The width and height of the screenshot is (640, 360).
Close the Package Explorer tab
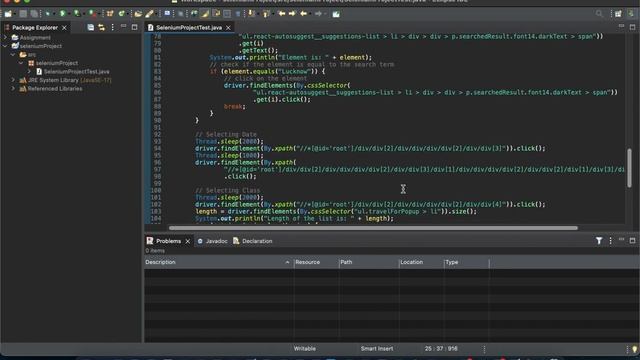pyautogui.click(x=64, y=28)
